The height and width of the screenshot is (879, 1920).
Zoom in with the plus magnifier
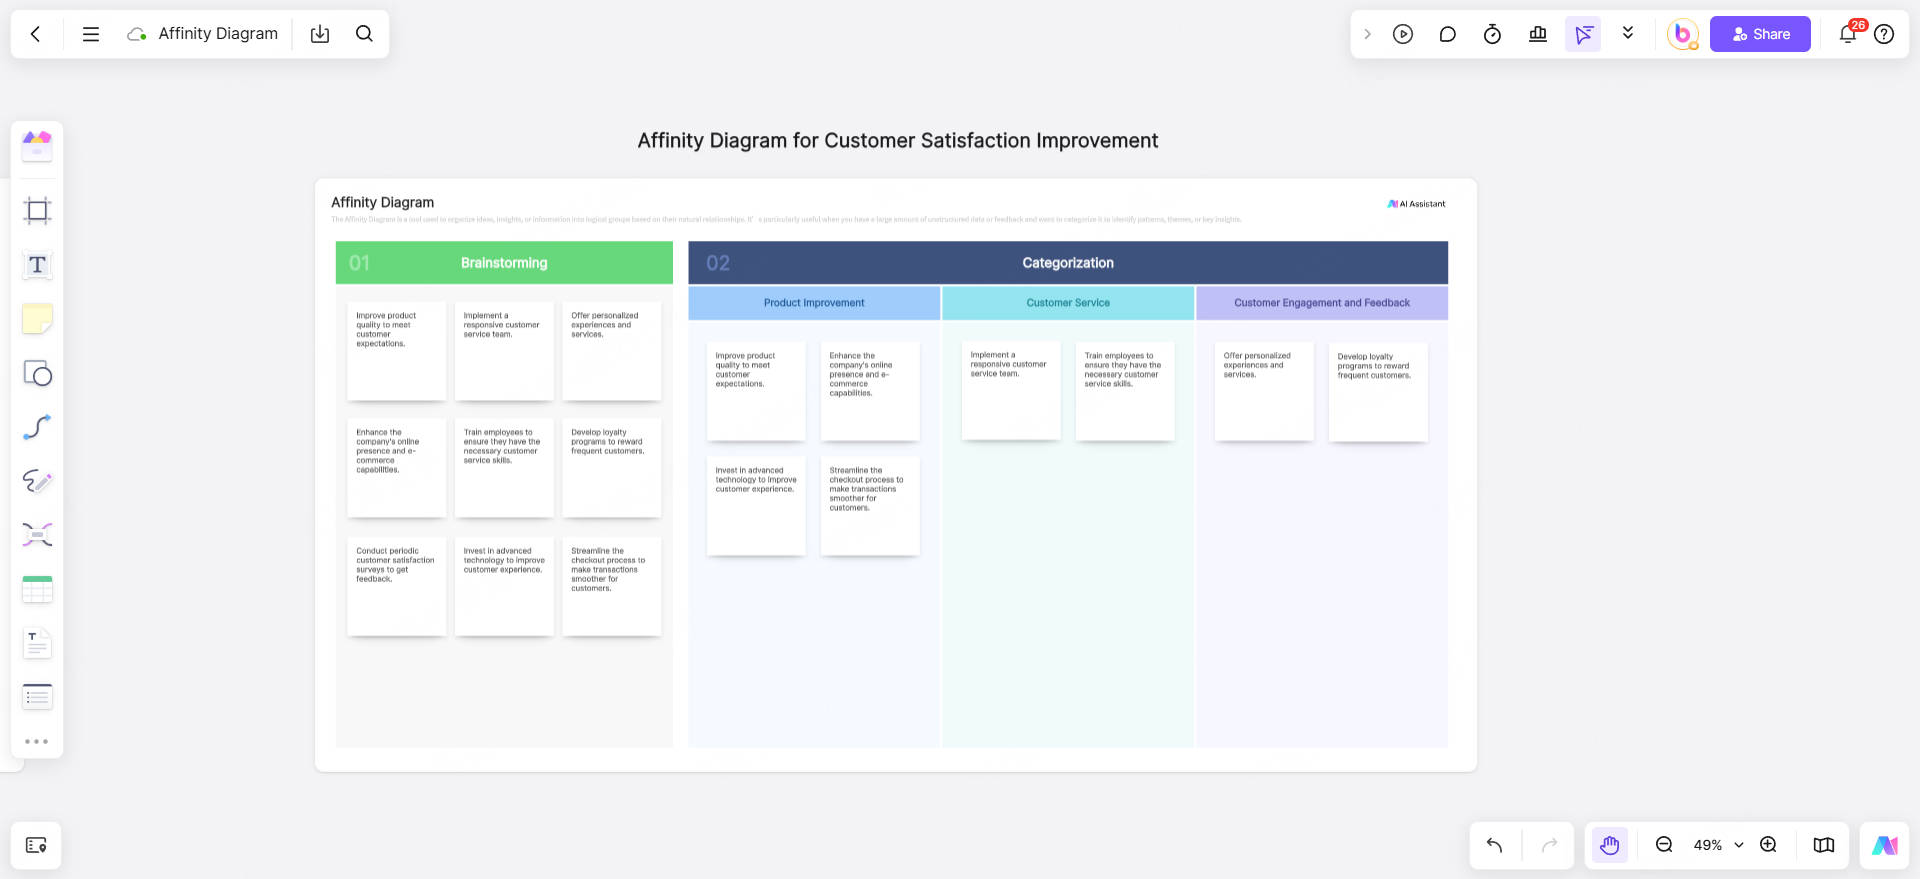point(1768,845)
